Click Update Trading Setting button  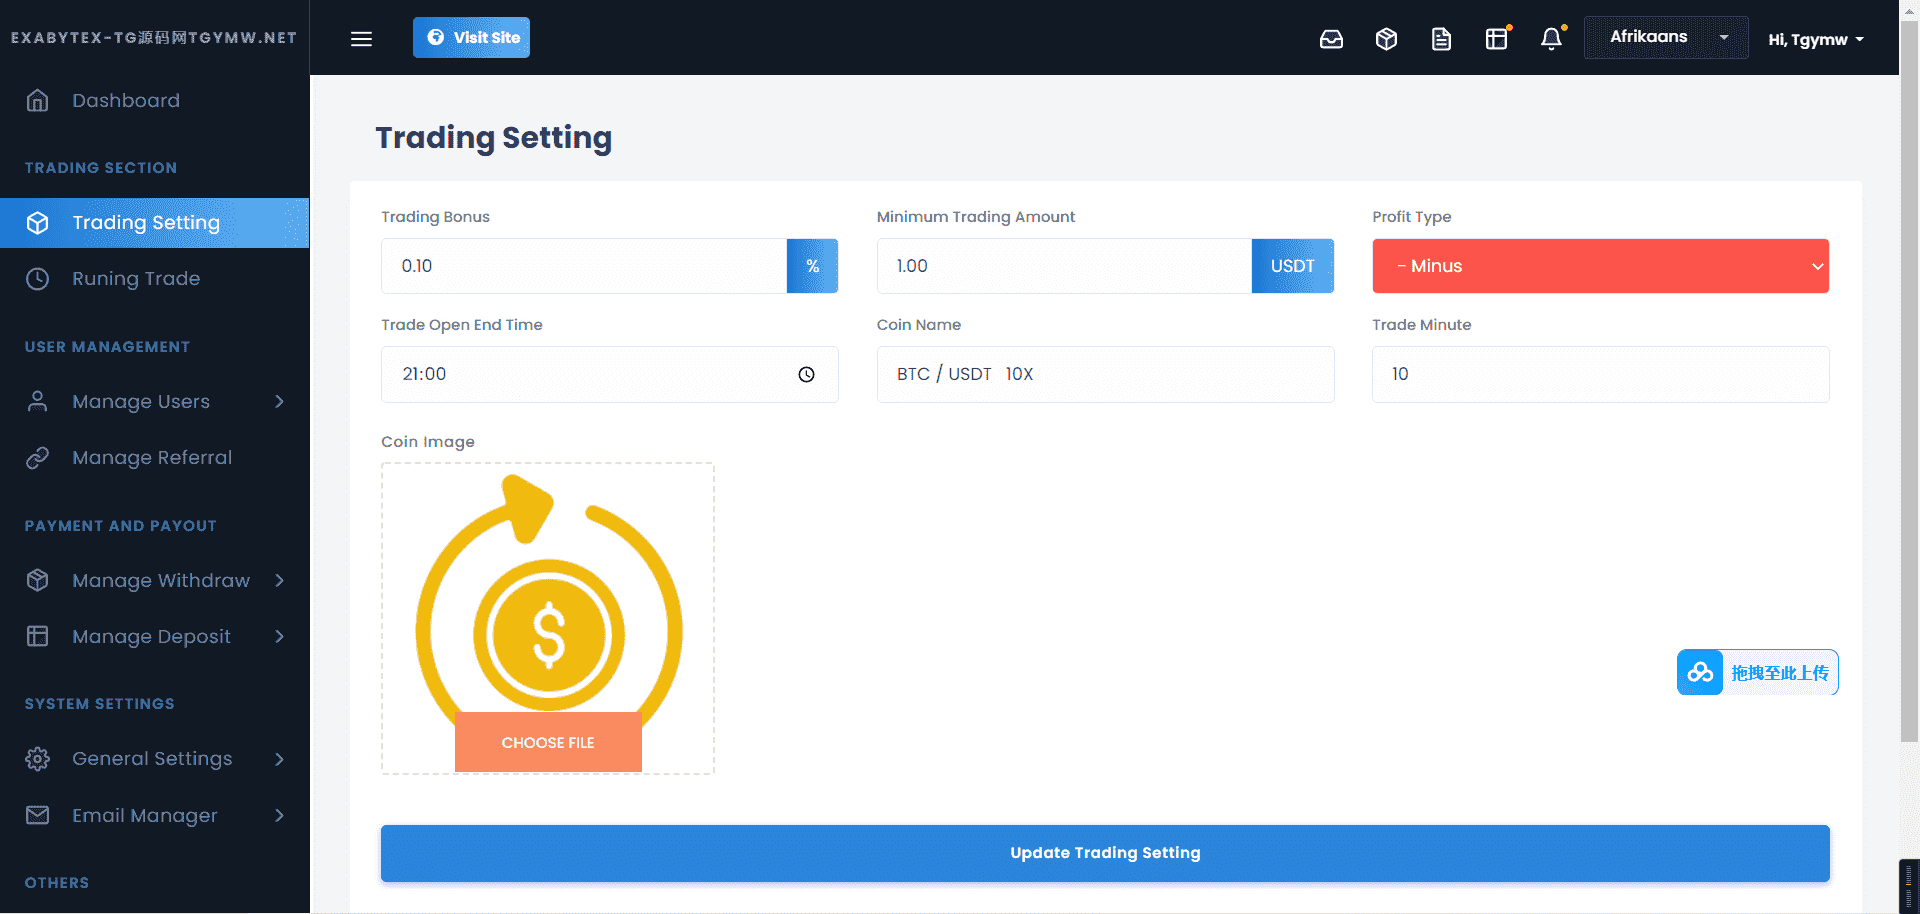pos(1105,853)
